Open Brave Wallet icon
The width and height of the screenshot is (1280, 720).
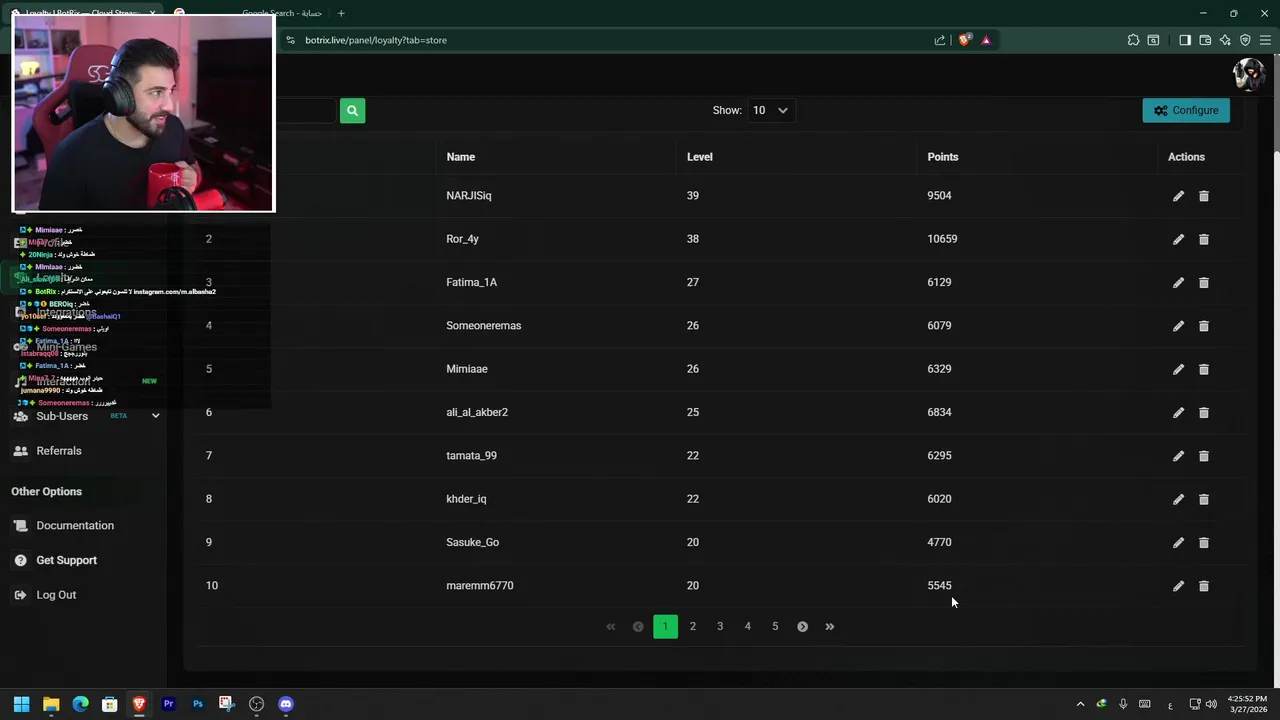[1205, 40]
